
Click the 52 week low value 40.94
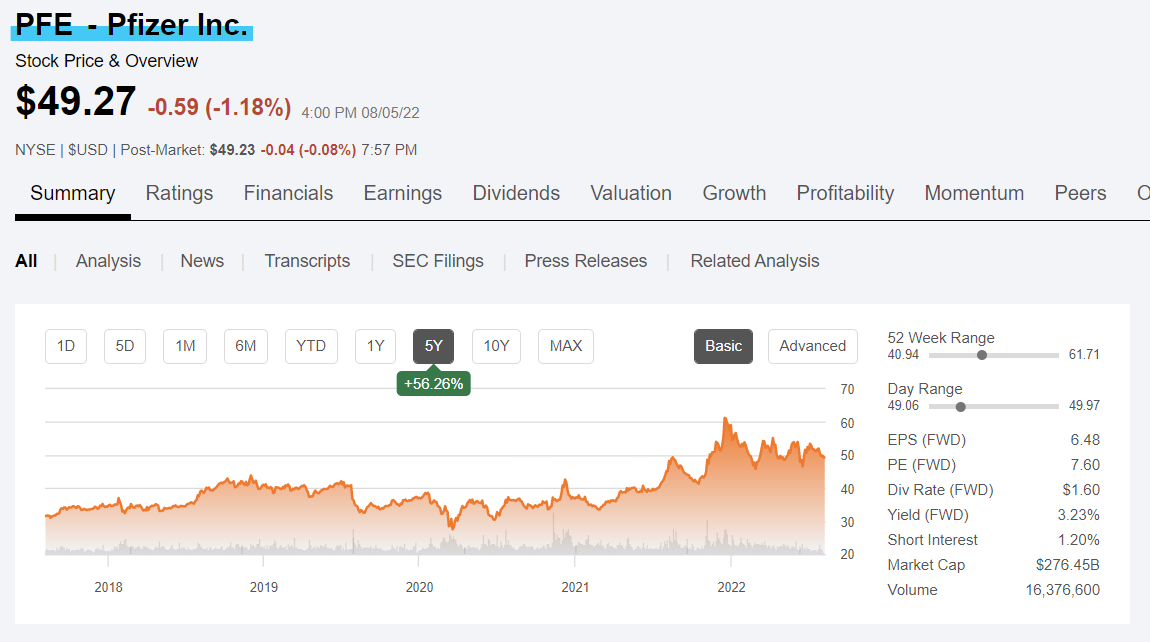pos(904,355)
